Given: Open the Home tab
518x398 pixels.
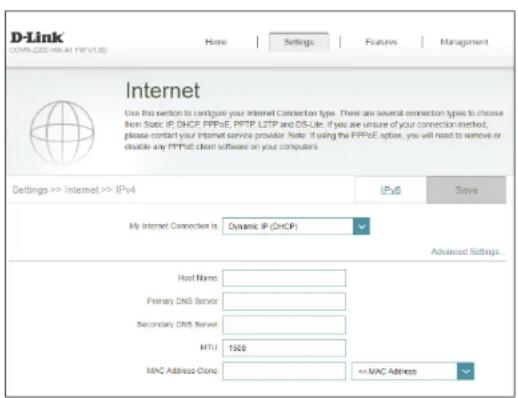Looking at the screenshot, I should (x=216, y=42).
